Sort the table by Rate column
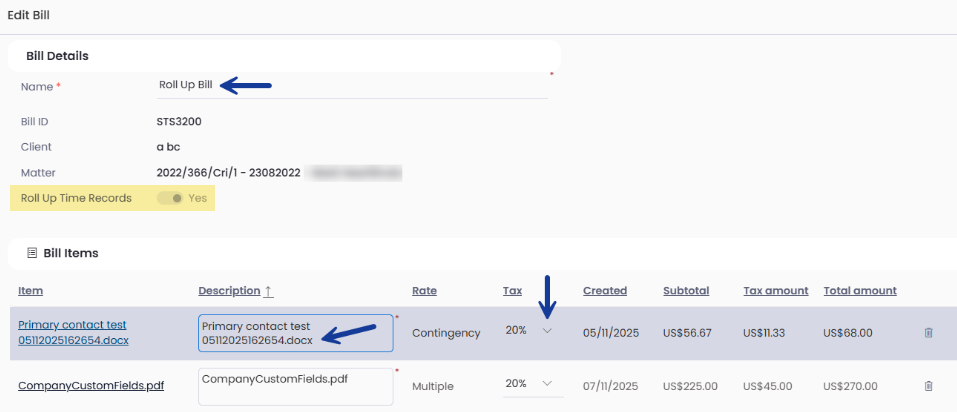The image size is (957, 412). pos(424,291)
